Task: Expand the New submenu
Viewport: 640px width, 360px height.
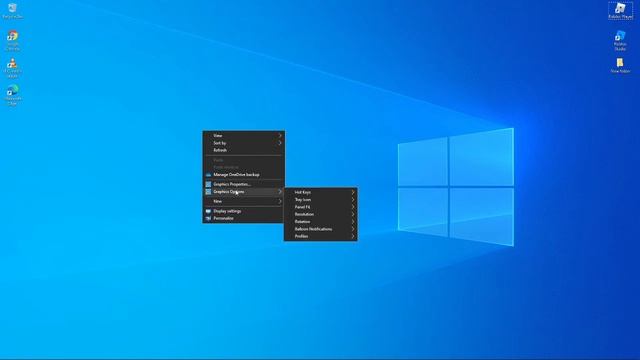Action: tap(244, 201)
